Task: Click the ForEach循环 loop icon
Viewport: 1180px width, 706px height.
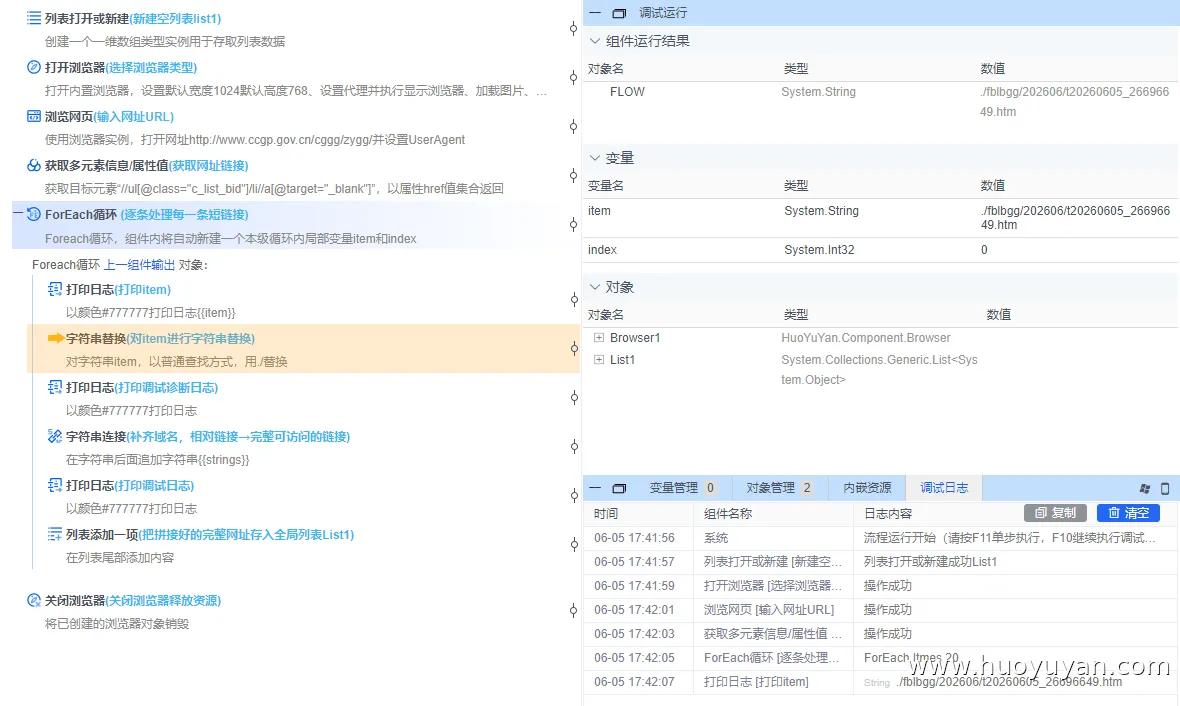Action: [34, 214]
